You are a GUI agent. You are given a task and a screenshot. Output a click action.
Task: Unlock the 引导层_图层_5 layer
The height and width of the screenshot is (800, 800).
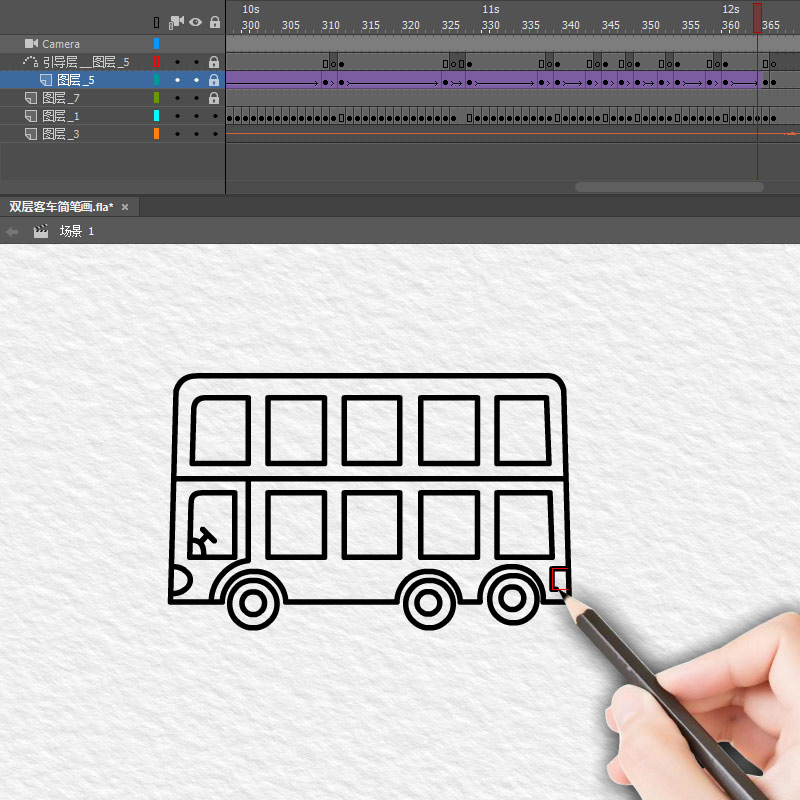(214, 62)
